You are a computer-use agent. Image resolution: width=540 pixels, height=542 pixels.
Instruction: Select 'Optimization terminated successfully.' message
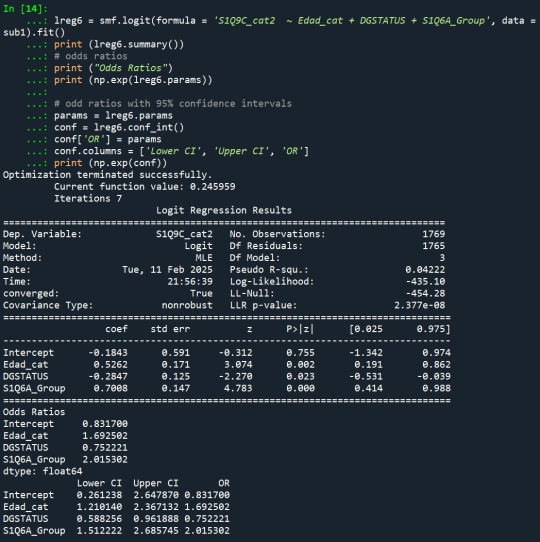pos(108,175)
